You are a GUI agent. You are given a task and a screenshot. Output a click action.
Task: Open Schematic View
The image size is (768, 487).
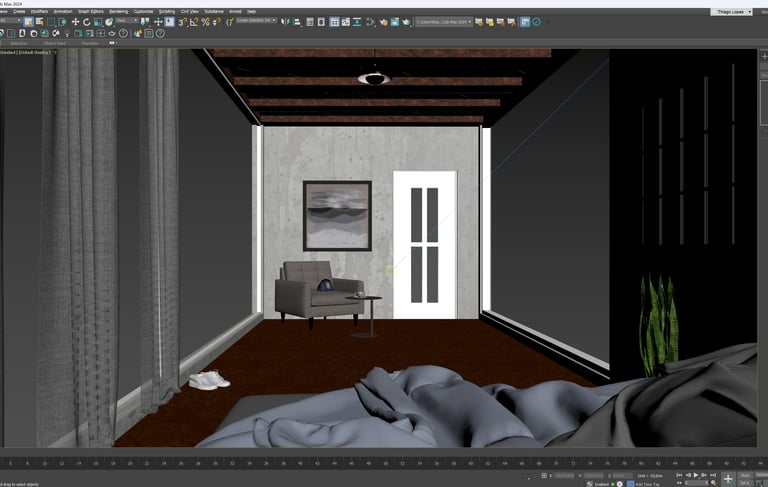357,22
